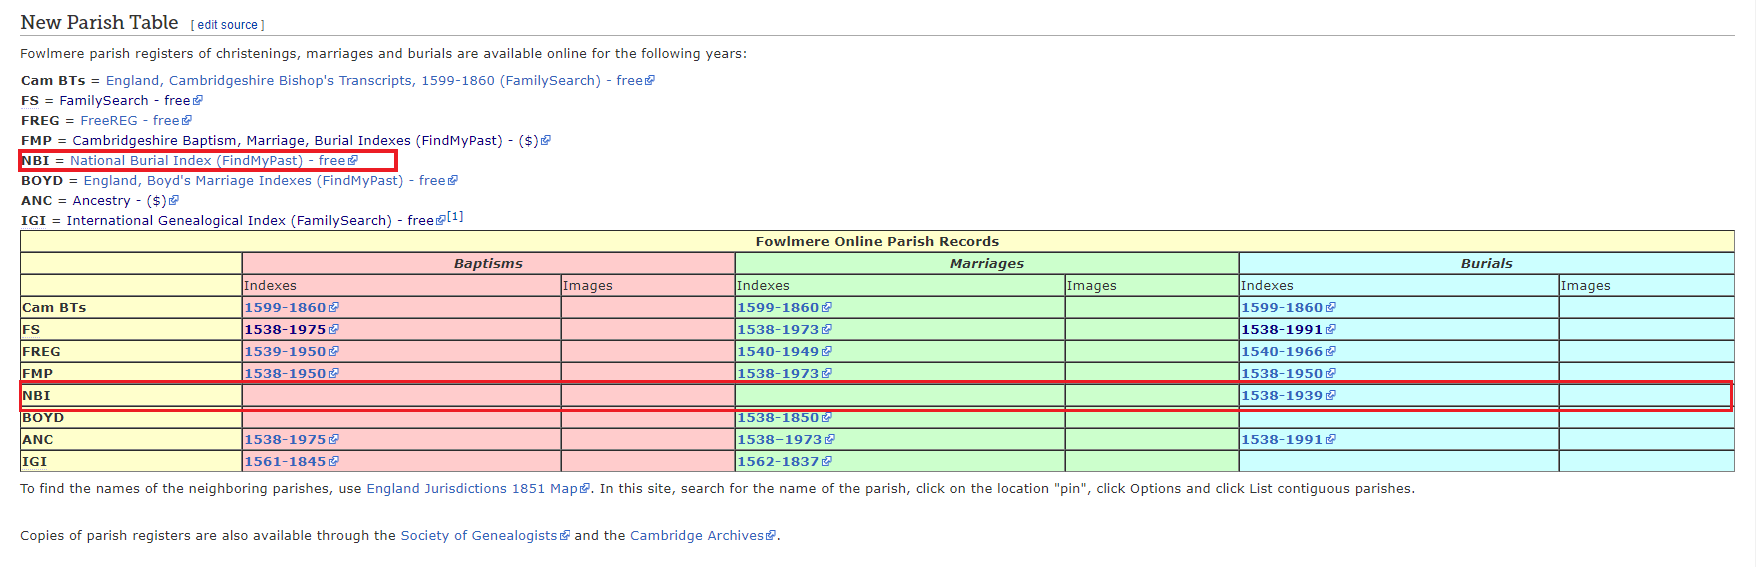Click external-link icon after Ancestry ($)
Screen dimensions: 1756x567
pos(174,201)
